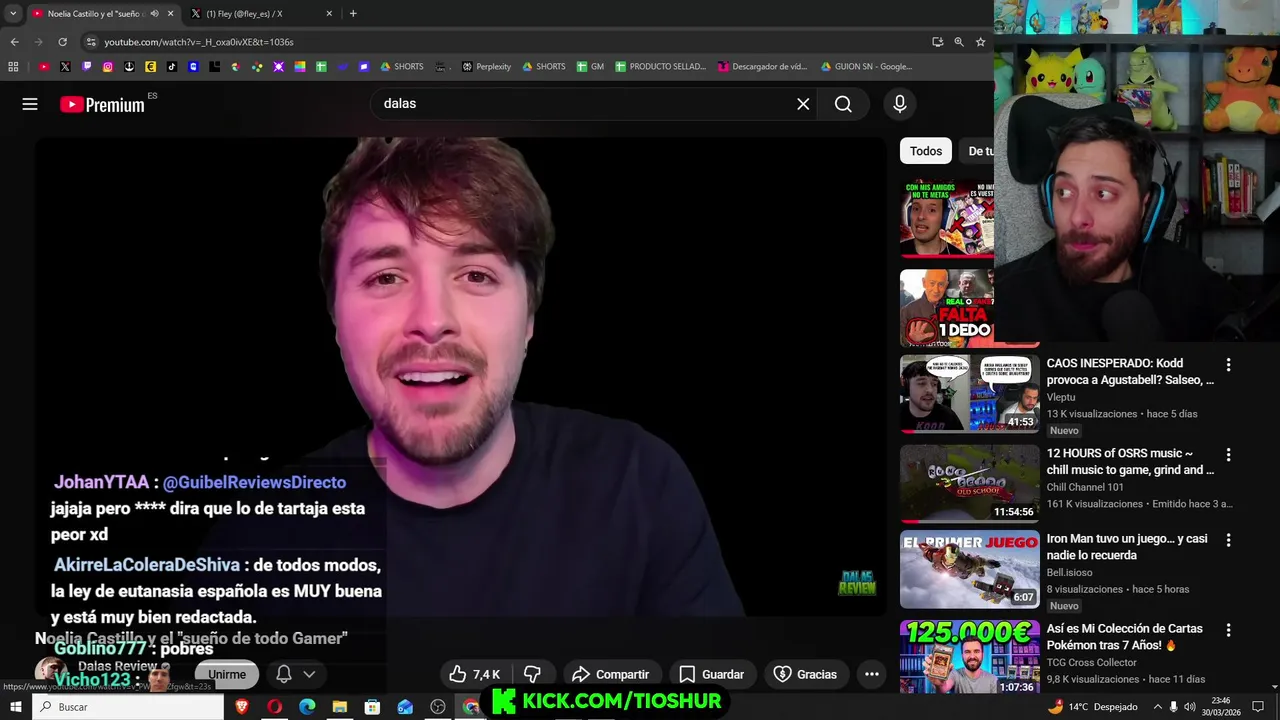Start voice search with the microphone

pos(900,104)
